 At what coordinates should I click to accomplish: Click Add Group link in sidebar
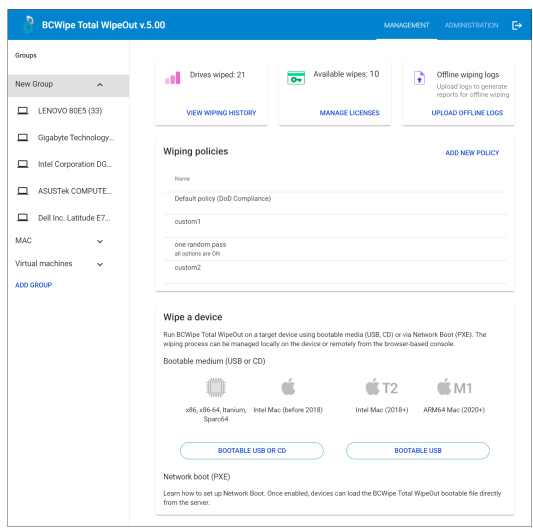[x=34, y=285]
